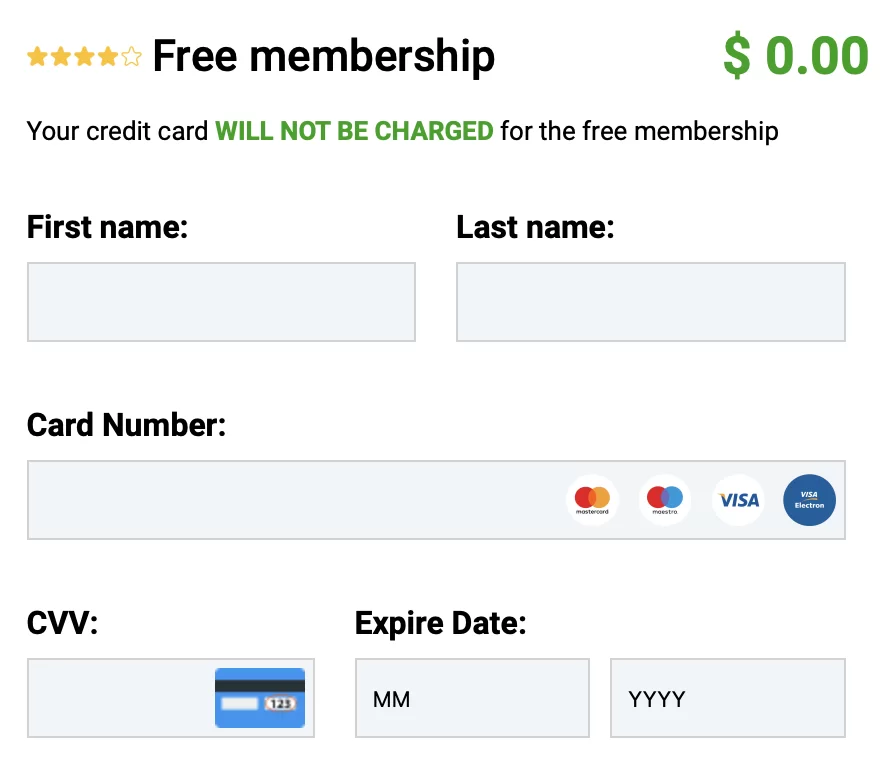This screenshot has height=760, width=886.
Task: Open the YYYY expiry year field
Action: tap(728, 698)
